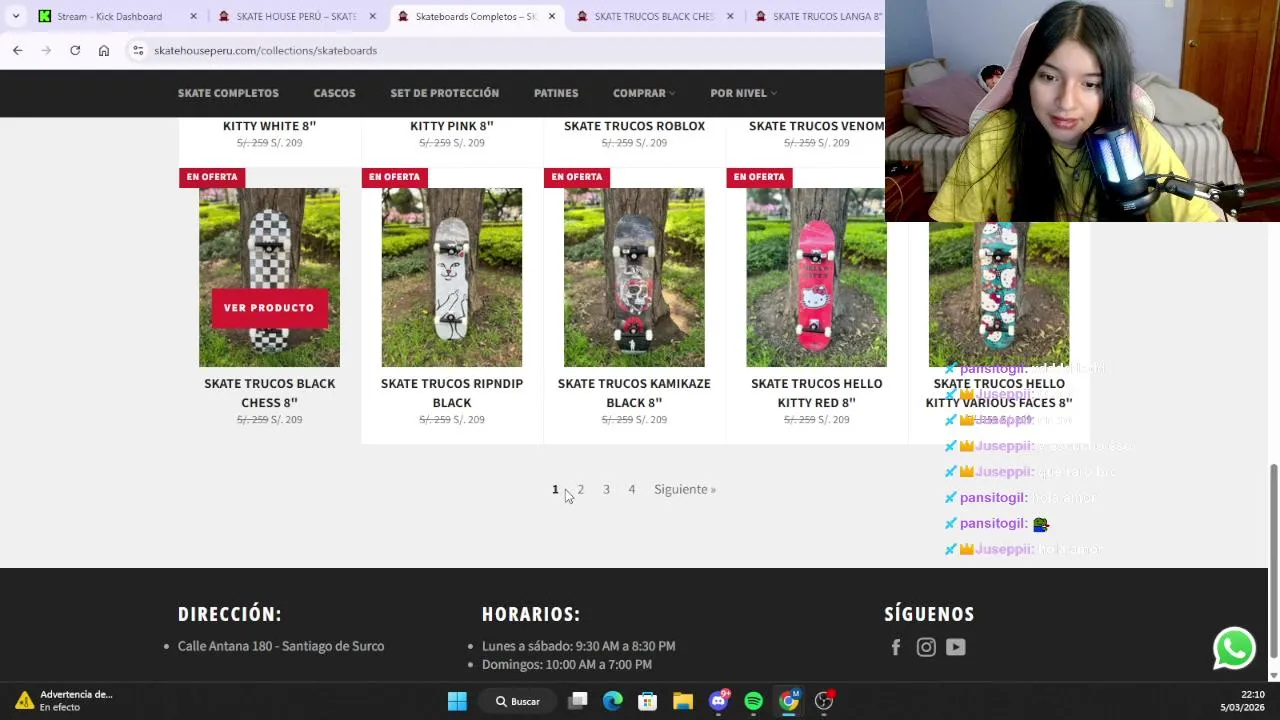Open the YouTube icon under Síguenos
The height and width of the screenshot is (720, 1280).
[x=956, y=647]
